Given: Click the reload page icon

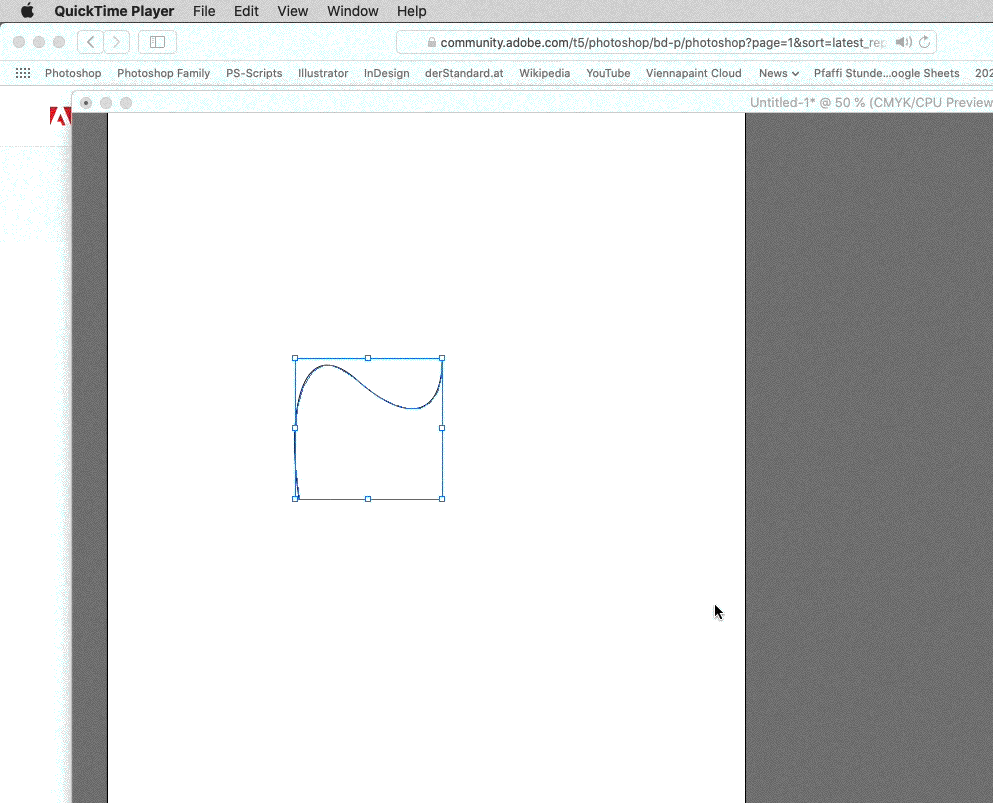Looking at the screenshot, I should (925, 42).
